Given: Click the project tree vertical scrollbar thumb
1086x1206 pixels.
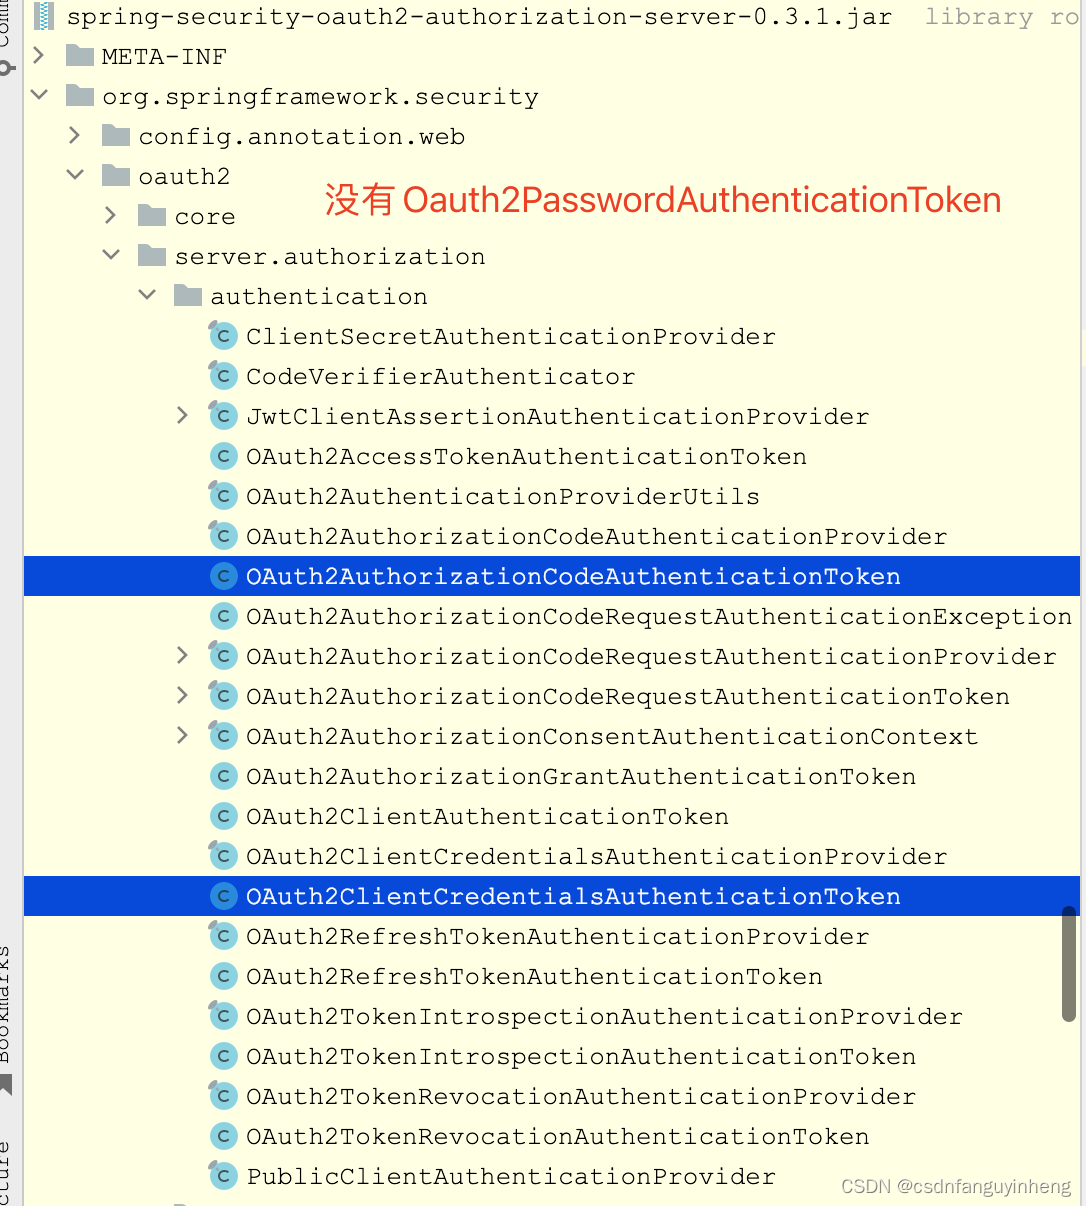Looking at the screenshot, I should 1069,964.
